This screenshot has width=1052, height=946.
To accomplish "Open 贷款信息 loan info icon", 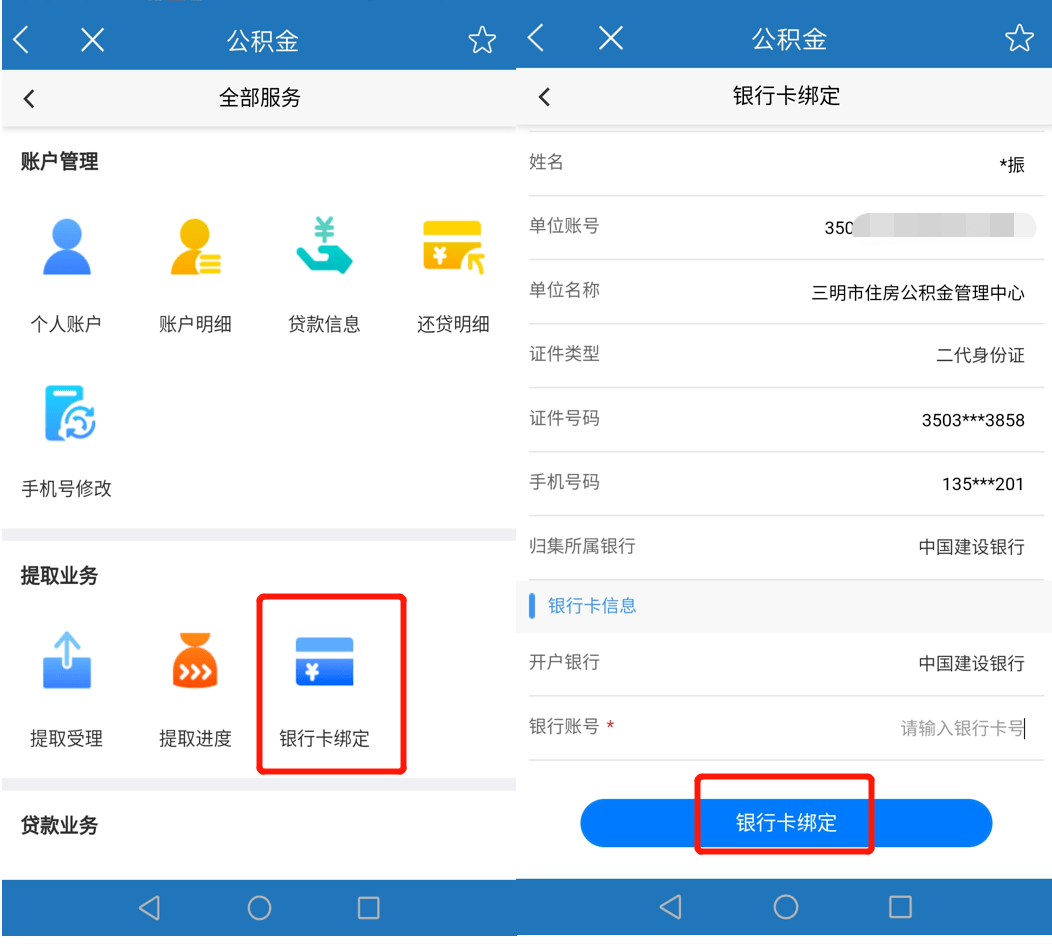I will pyautogui.click(x=324, y=245).
